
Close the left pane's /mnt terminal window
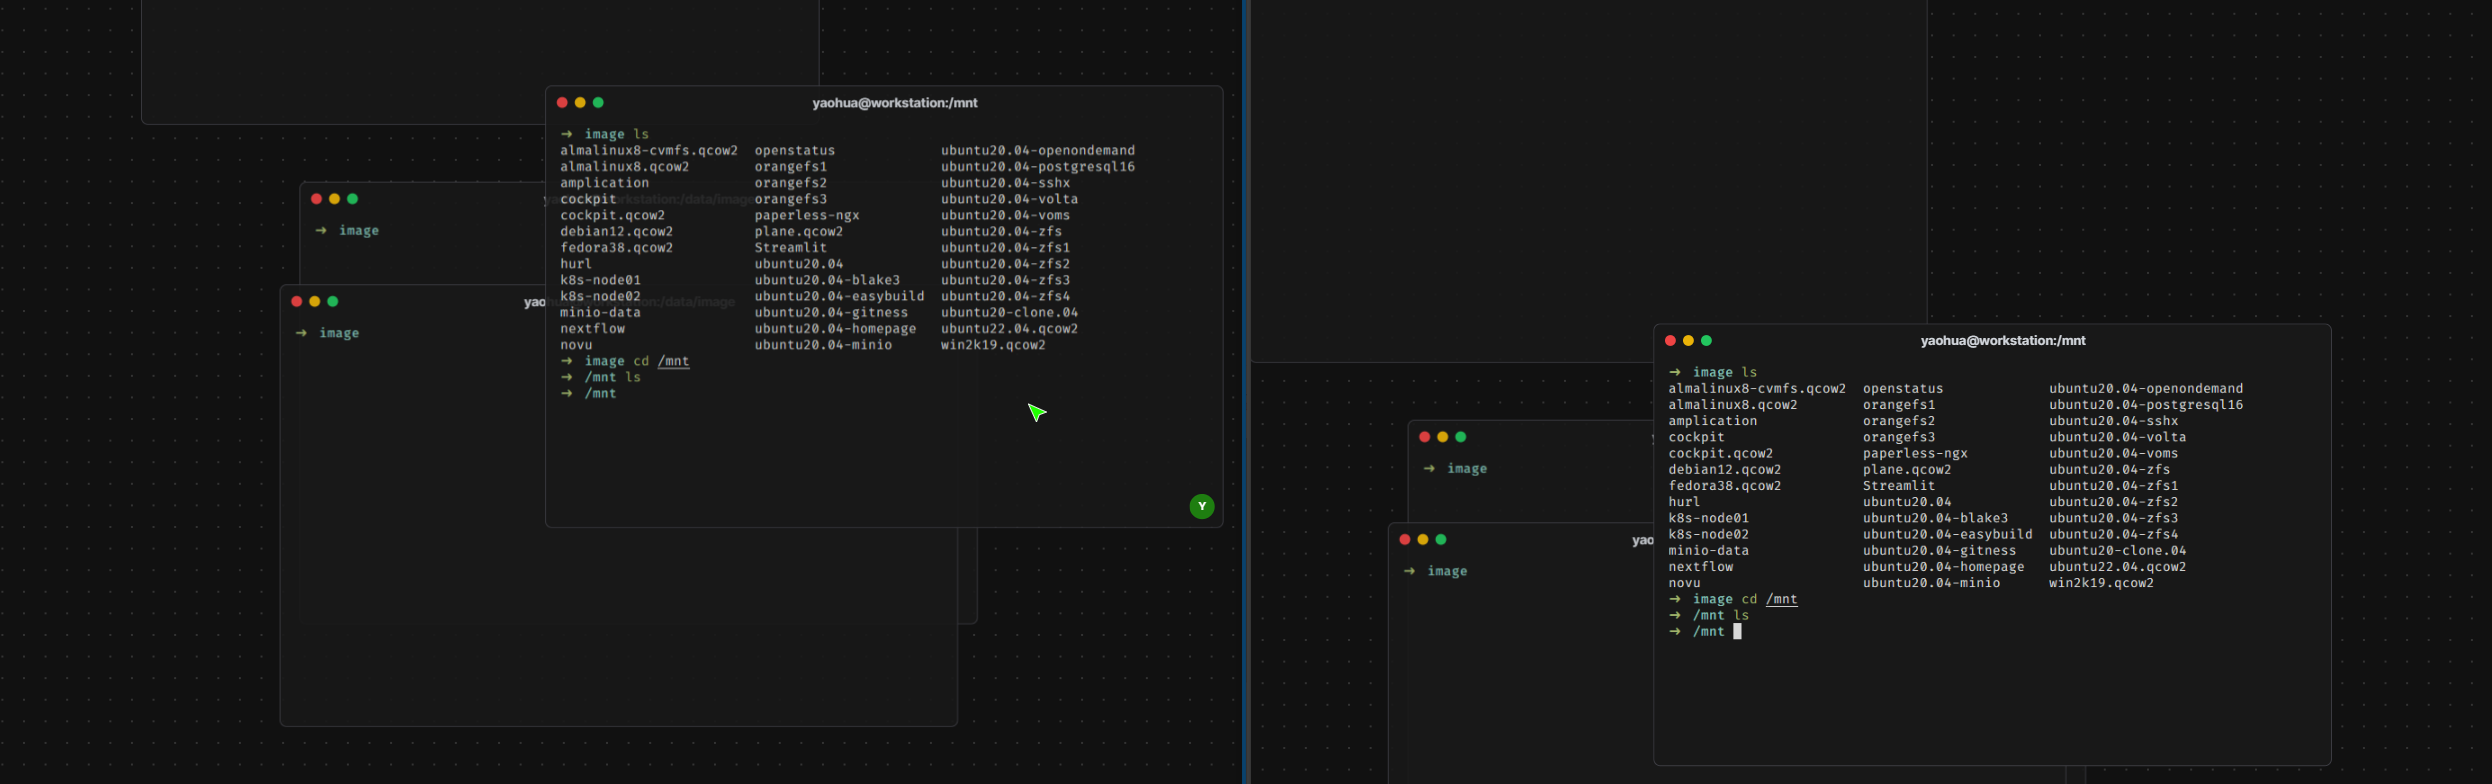[x=562, y=103]
